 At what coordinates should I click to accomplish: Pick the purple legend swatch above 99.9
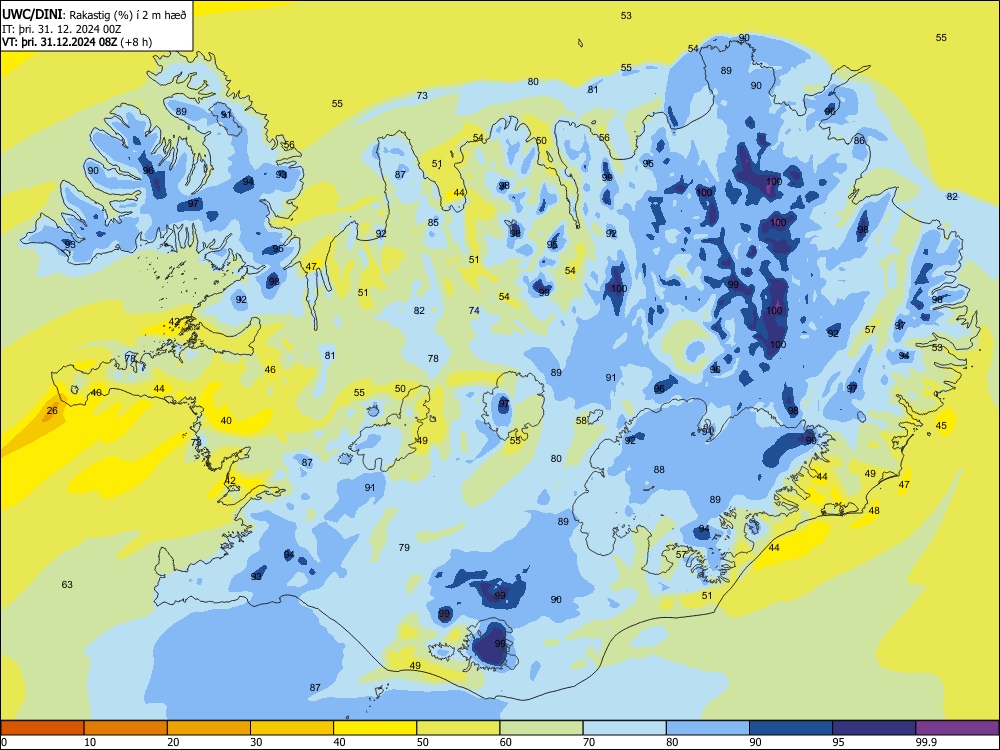tap(957, 728)
